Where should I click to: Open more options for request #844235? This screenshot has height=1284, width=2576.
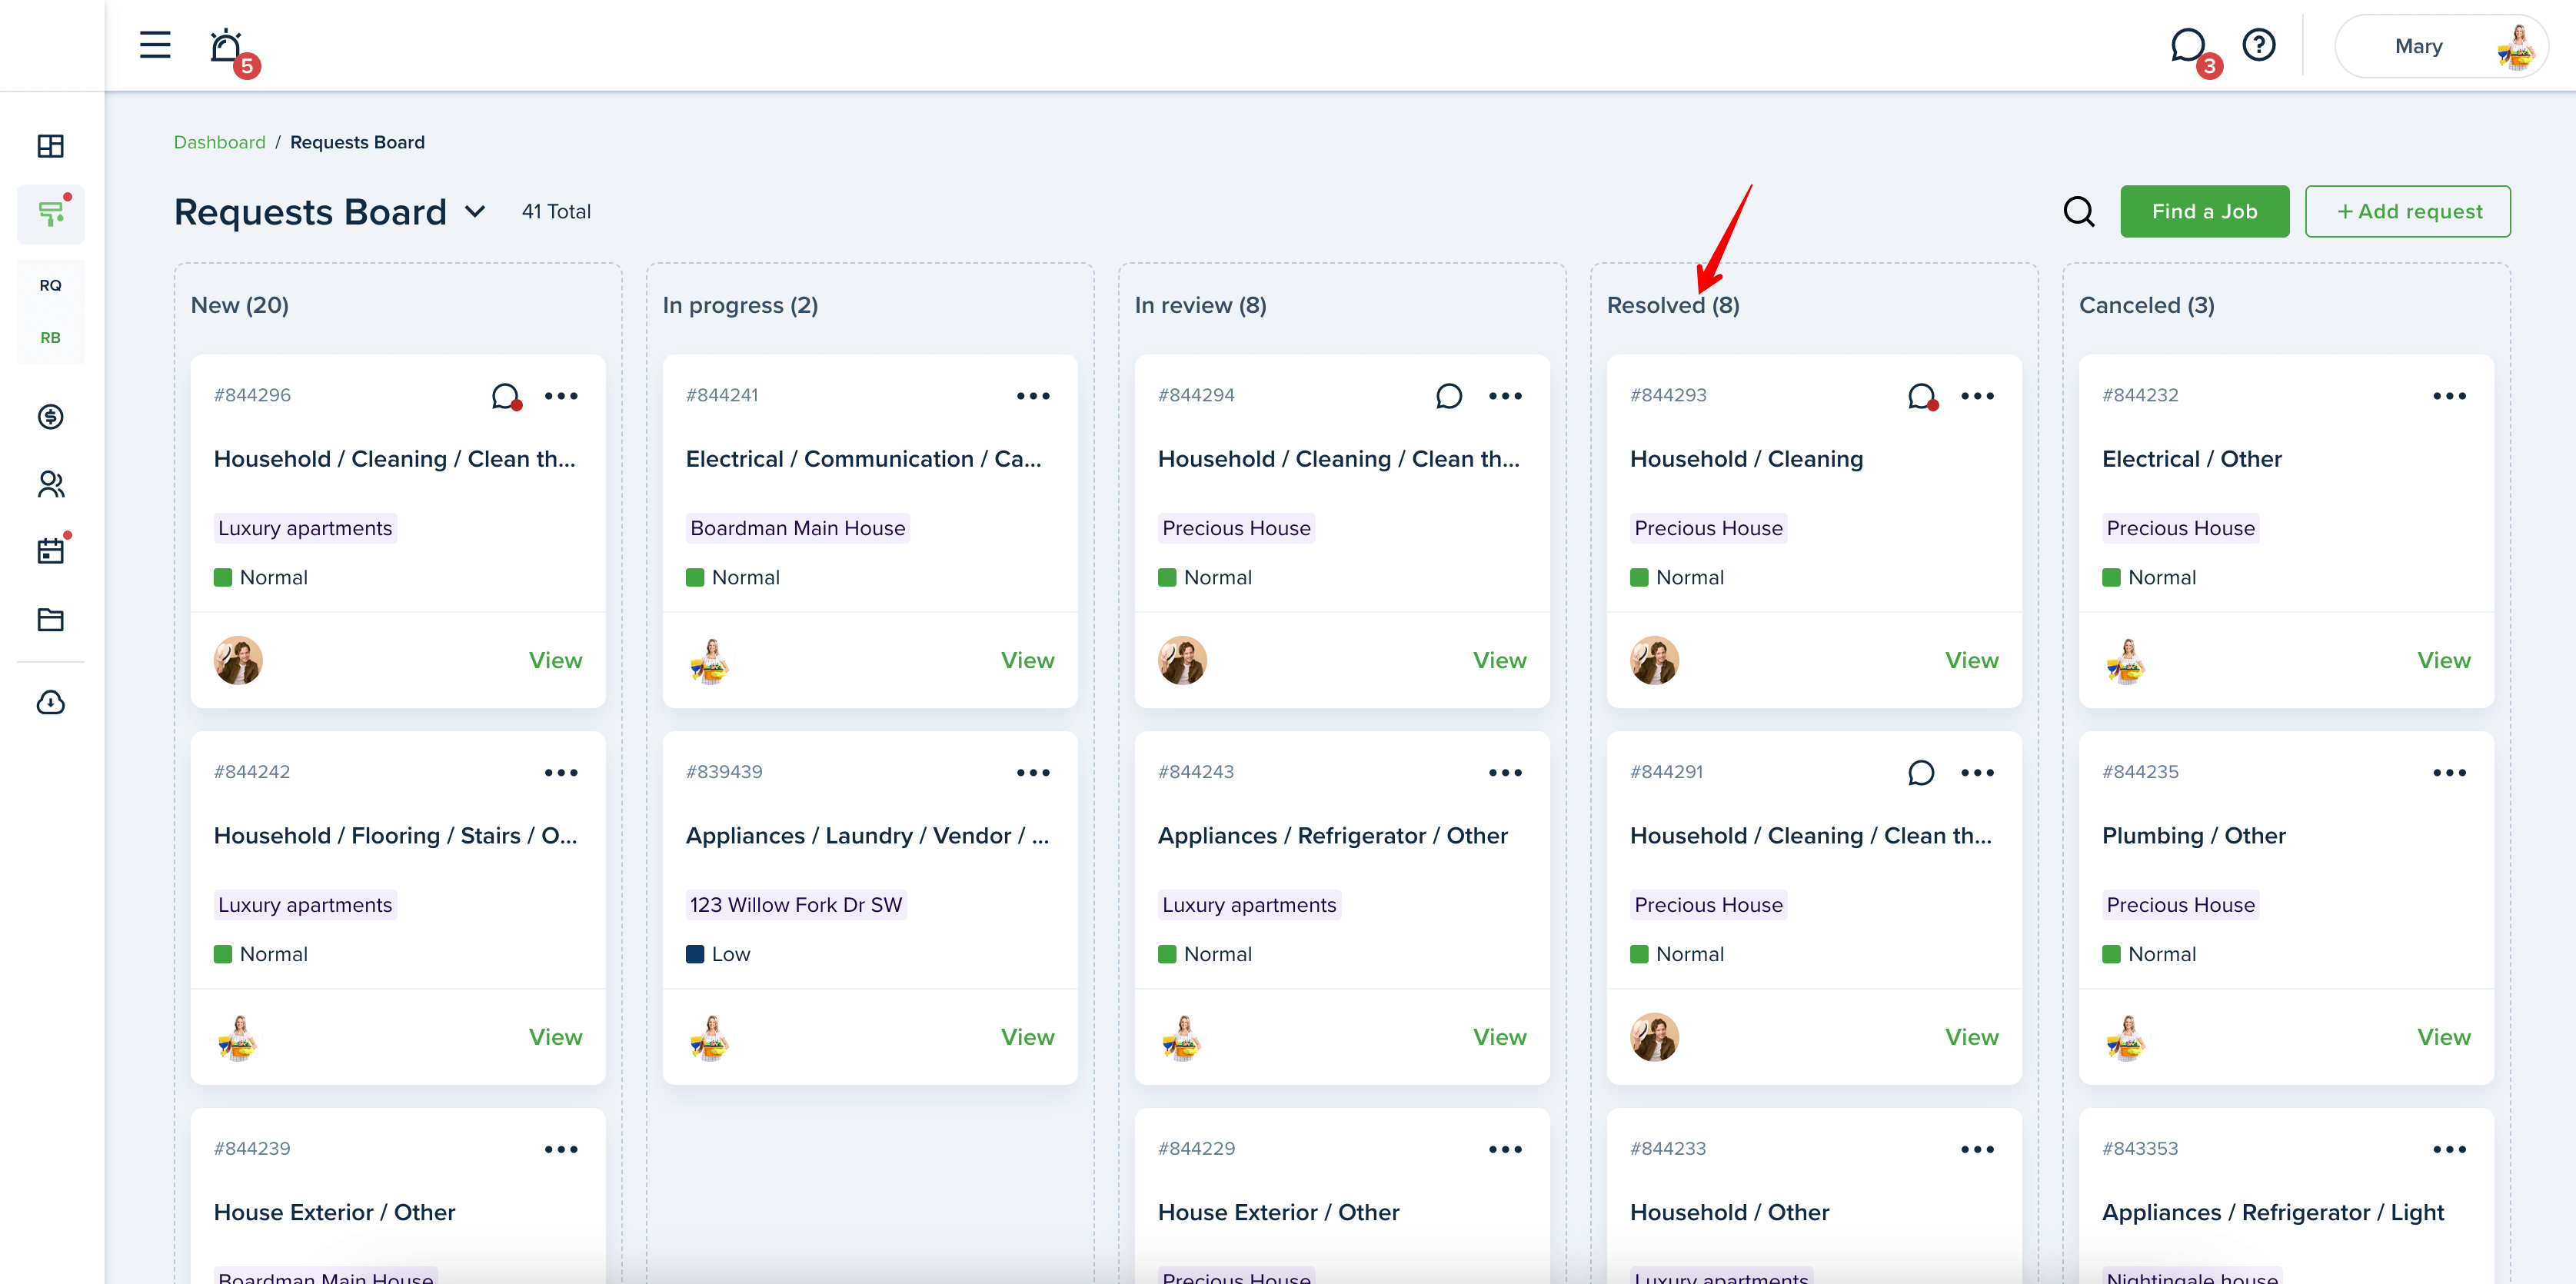point(2449,773)
